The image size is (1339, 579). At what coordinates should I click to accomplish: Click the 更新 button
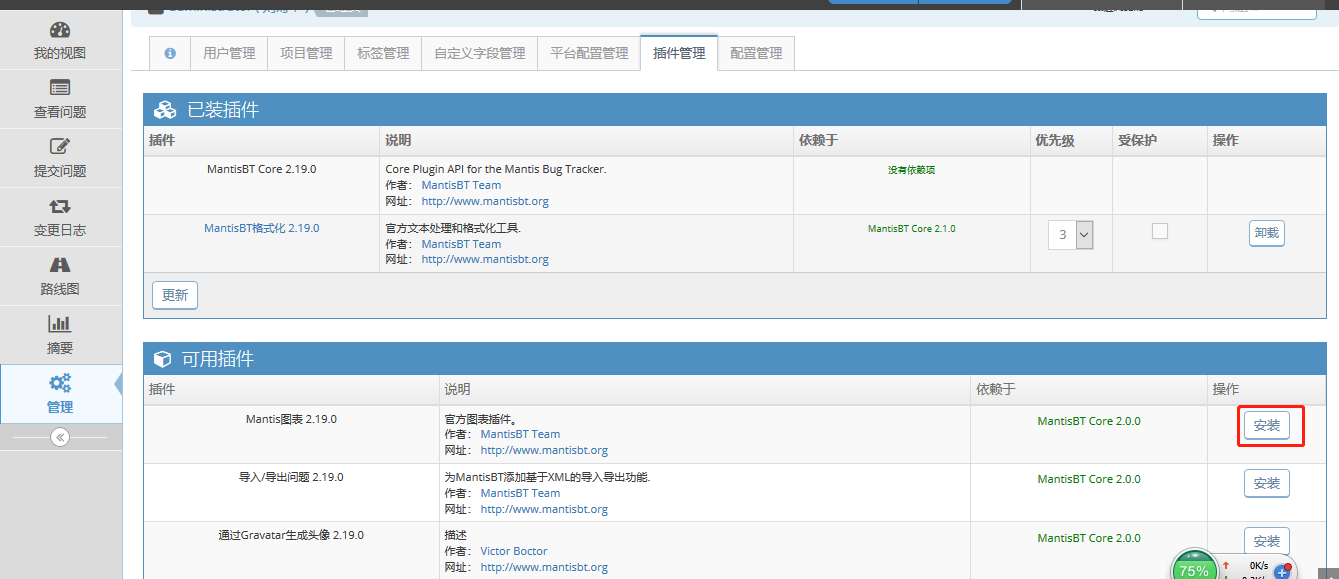point(175,295)
